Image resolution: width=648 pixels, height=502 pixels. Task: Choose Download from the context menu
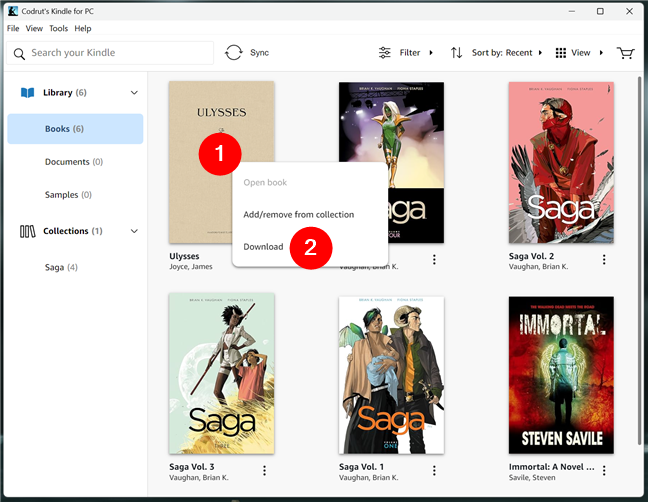pos(263,247)
